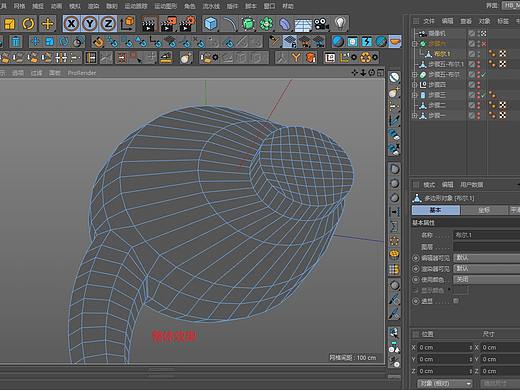Toggle red X enable mark on orange object
520x390 pixels.
(x=484, y=44)
